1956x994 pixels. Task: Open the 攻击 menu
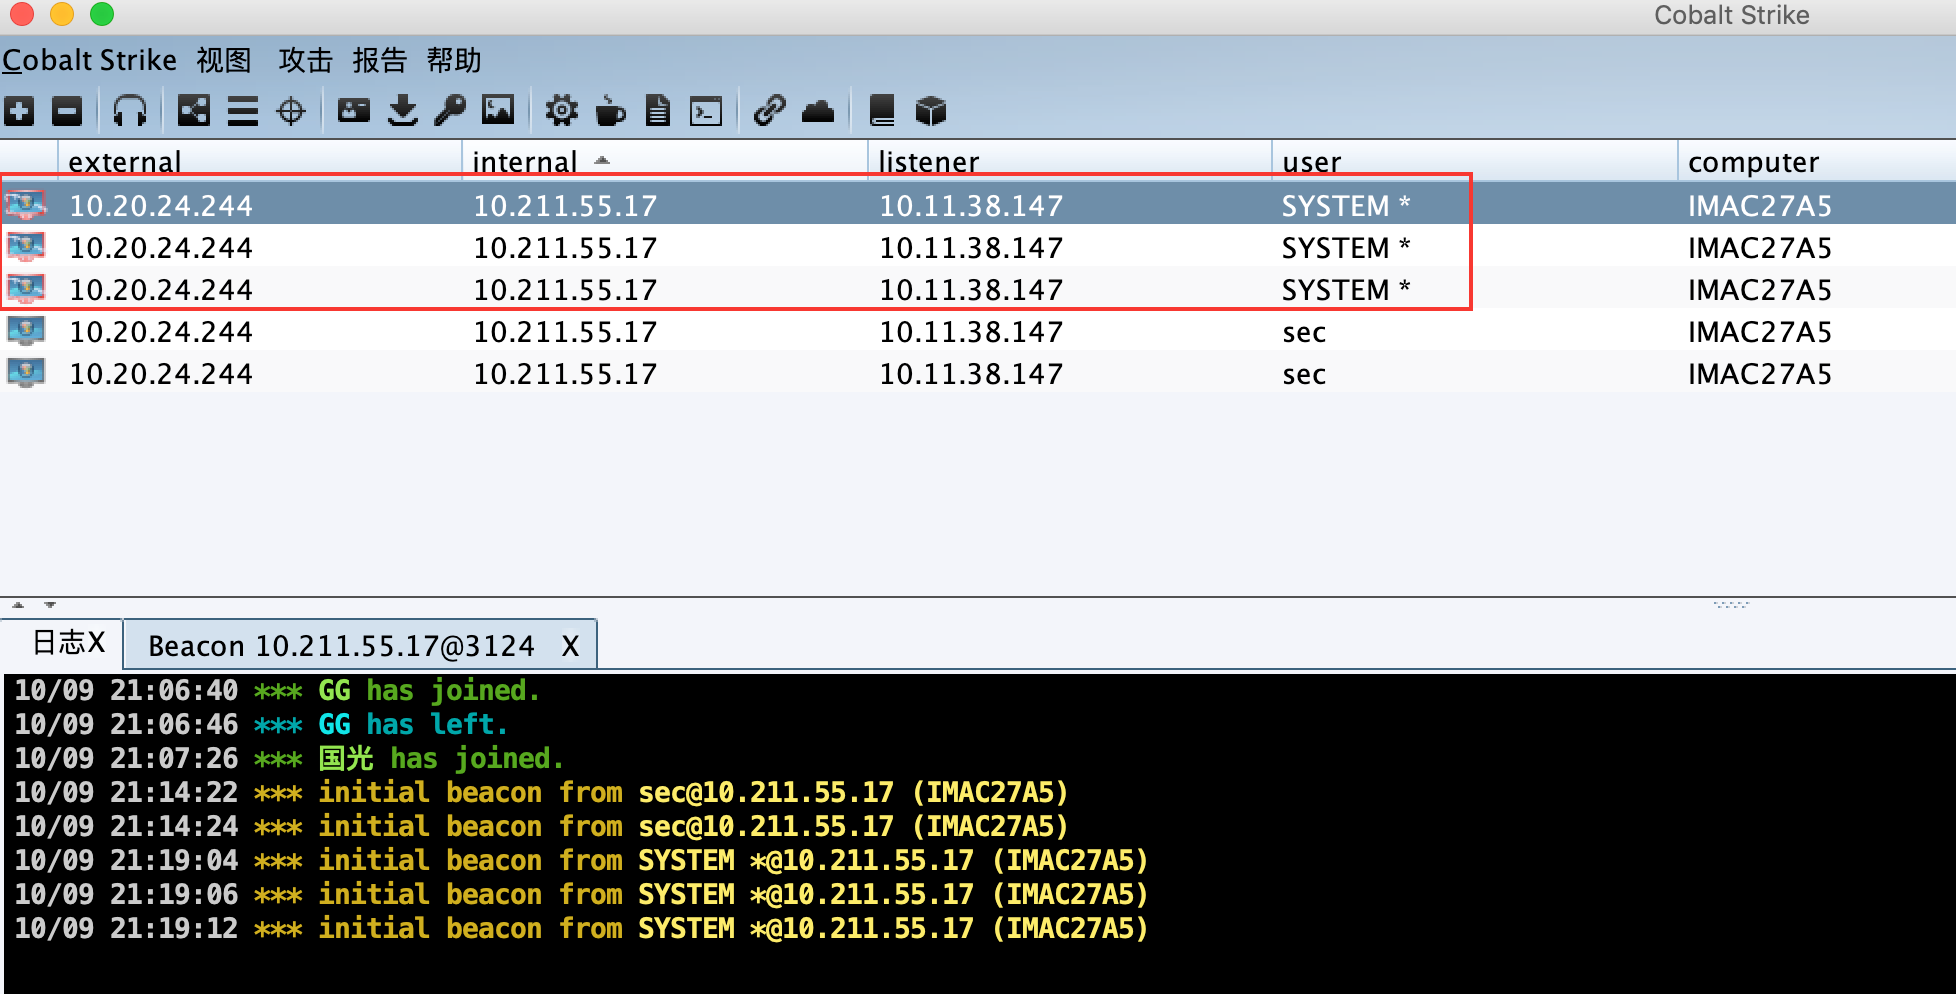click(x=306, y=61)
